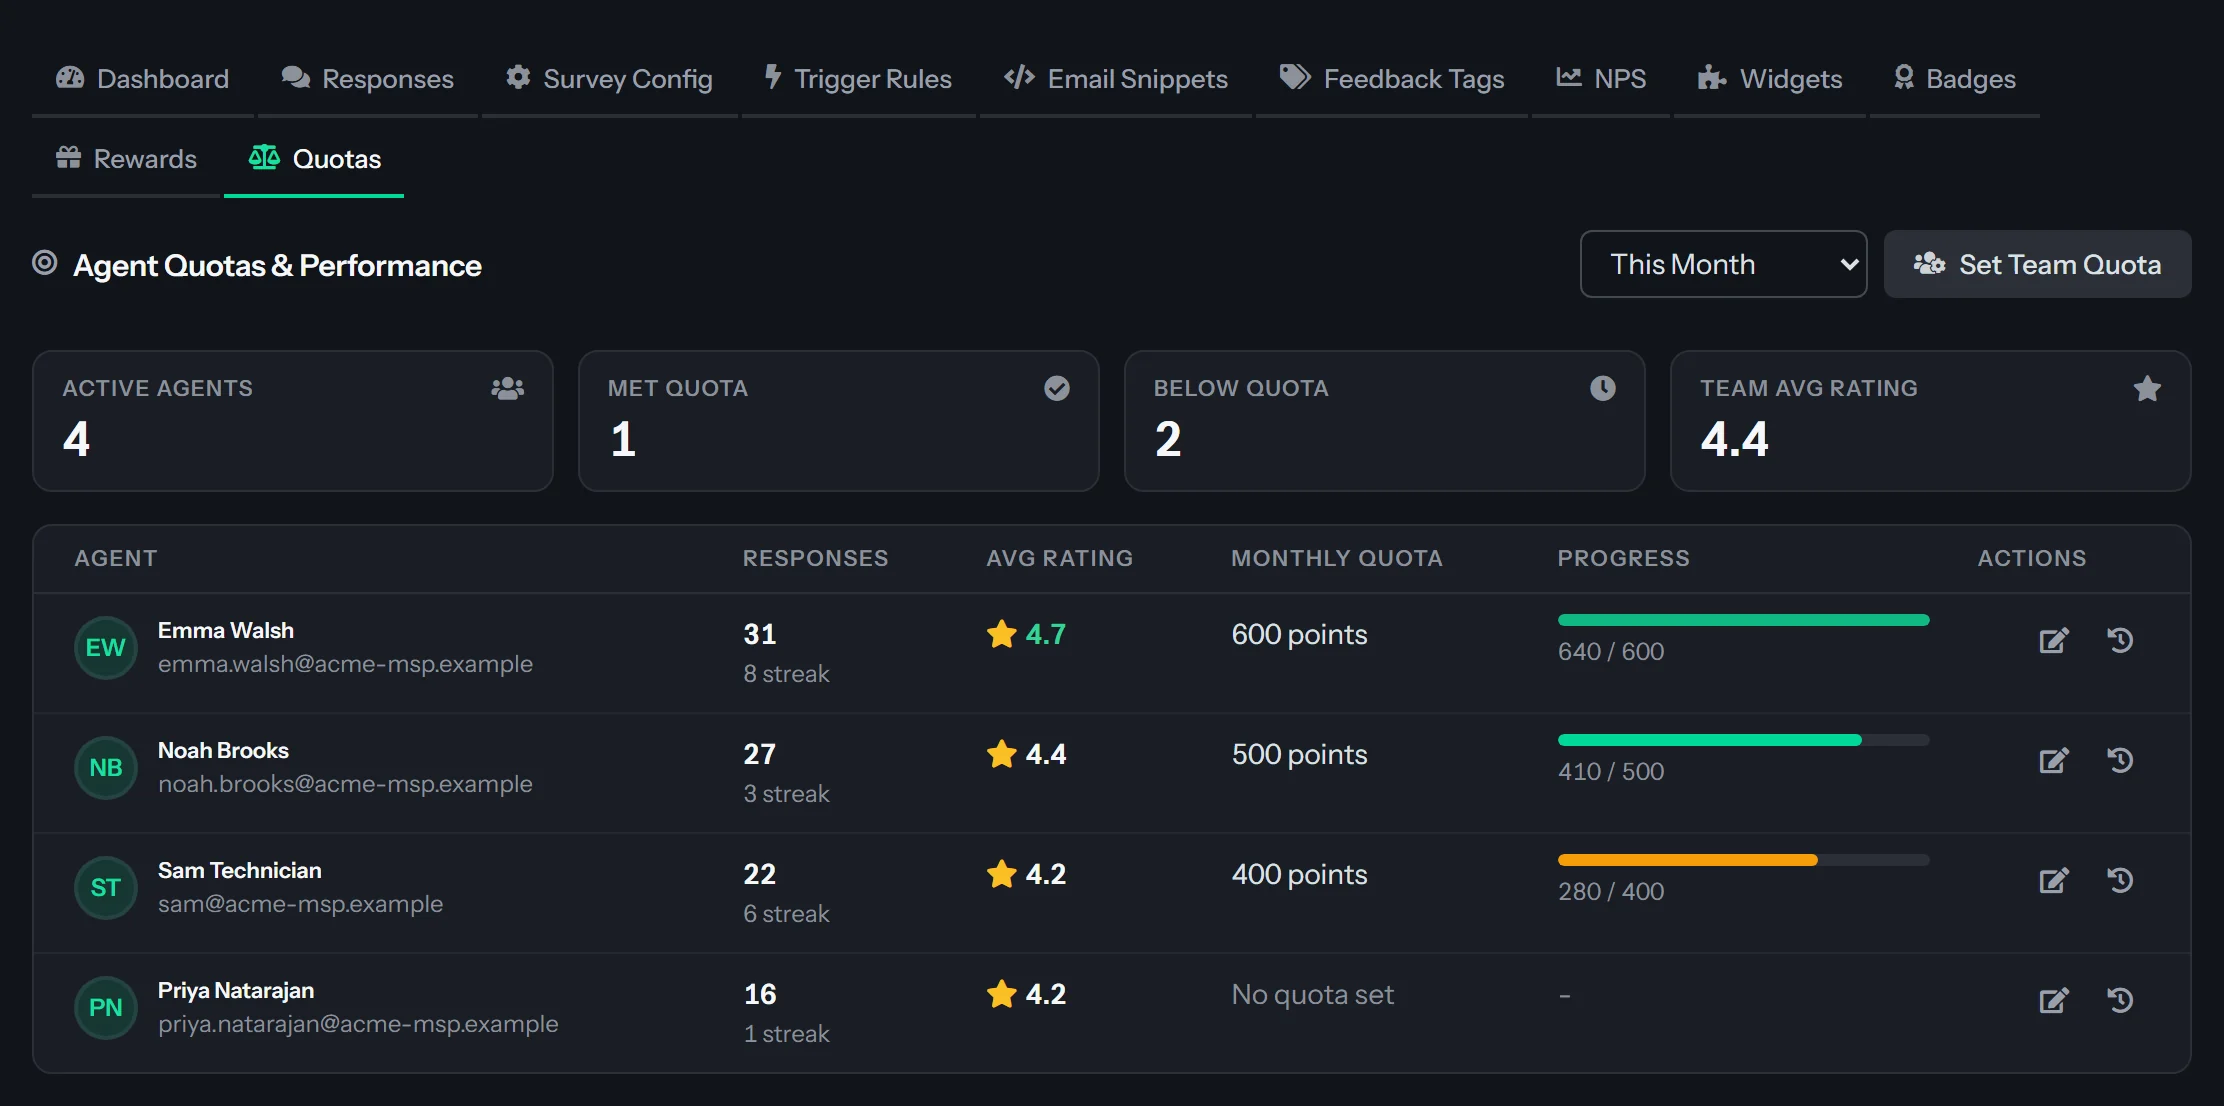The height and width of the screenshot is (1106, 2224).
Task: Click the "600 points" quota cell
Action: tap(1299, 634)
